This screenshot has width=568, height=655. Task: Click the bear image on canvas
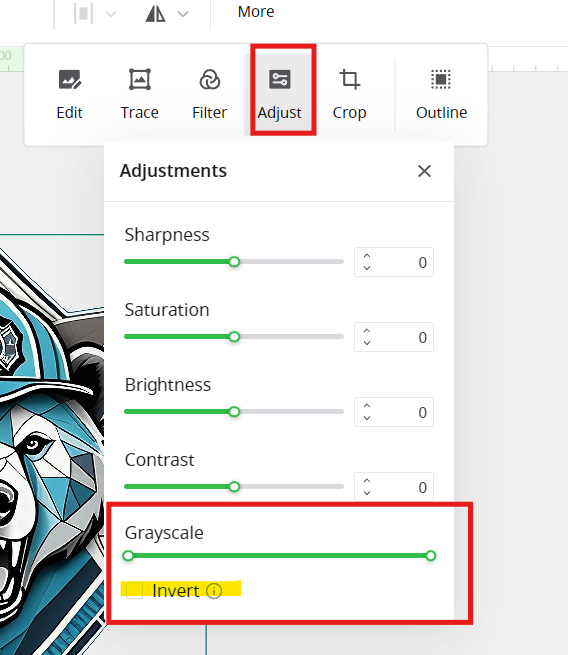coord(51,444)
